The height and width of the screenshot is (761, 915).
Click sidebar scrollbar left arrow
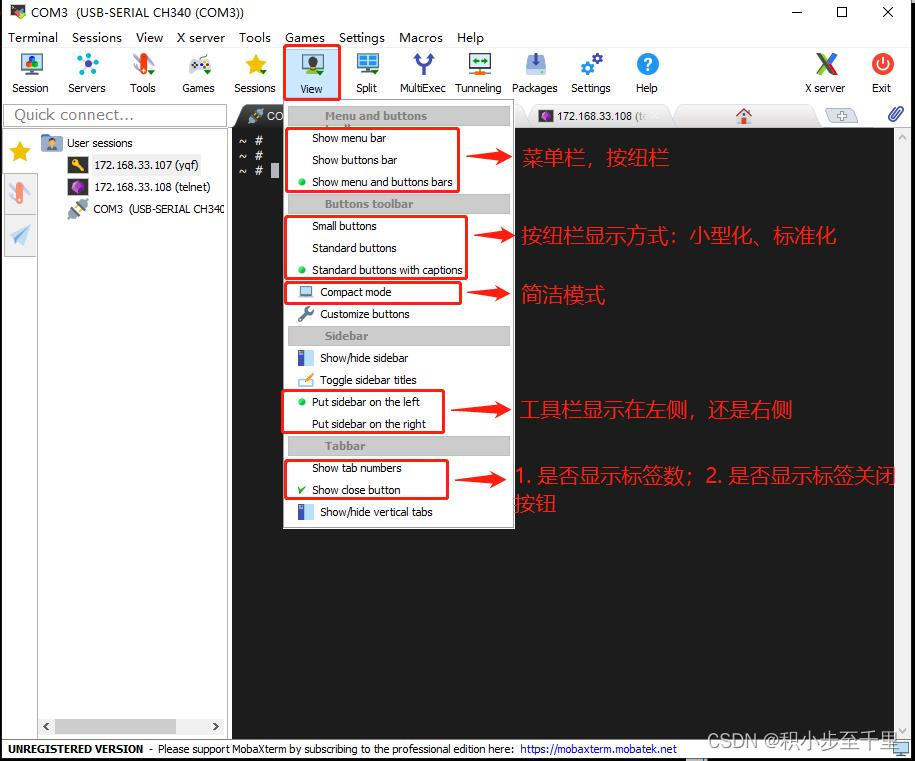pos(46,727)
